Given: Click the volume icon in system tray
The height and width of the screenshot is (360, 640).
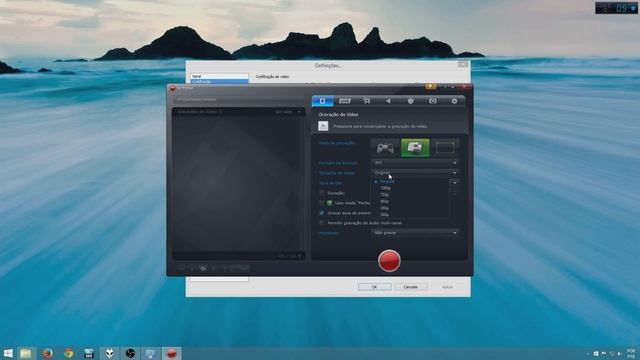Looking at the screenshot, I should click(x=620, y=353).
